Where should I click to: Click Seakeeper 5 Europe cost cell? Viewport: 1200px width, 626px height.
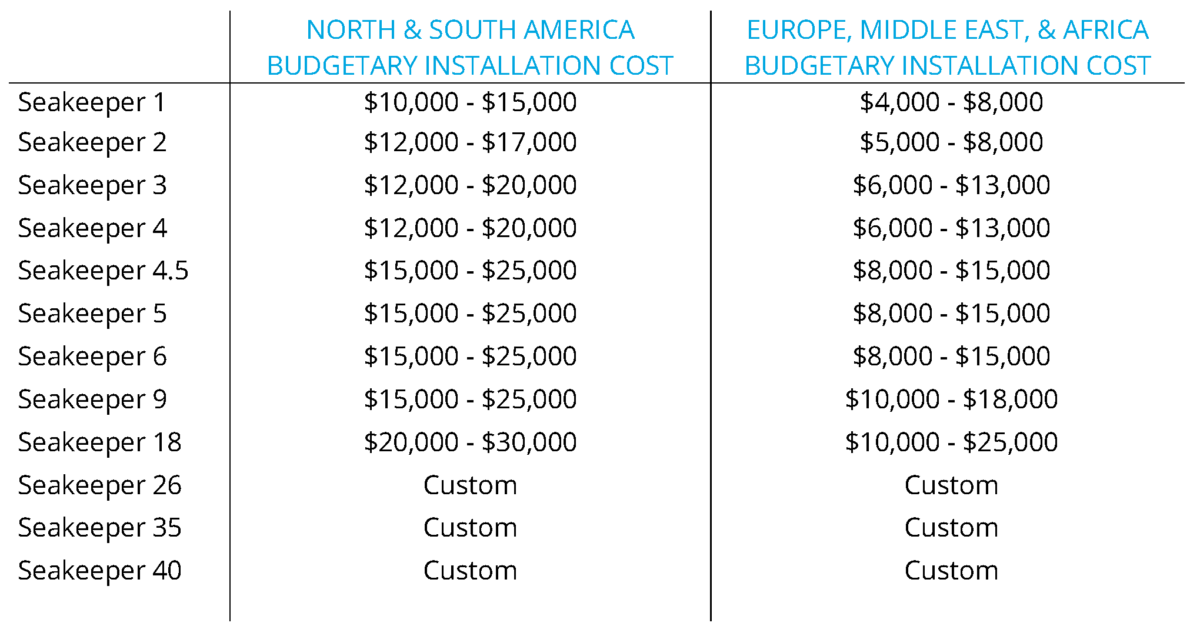(951, 314)
